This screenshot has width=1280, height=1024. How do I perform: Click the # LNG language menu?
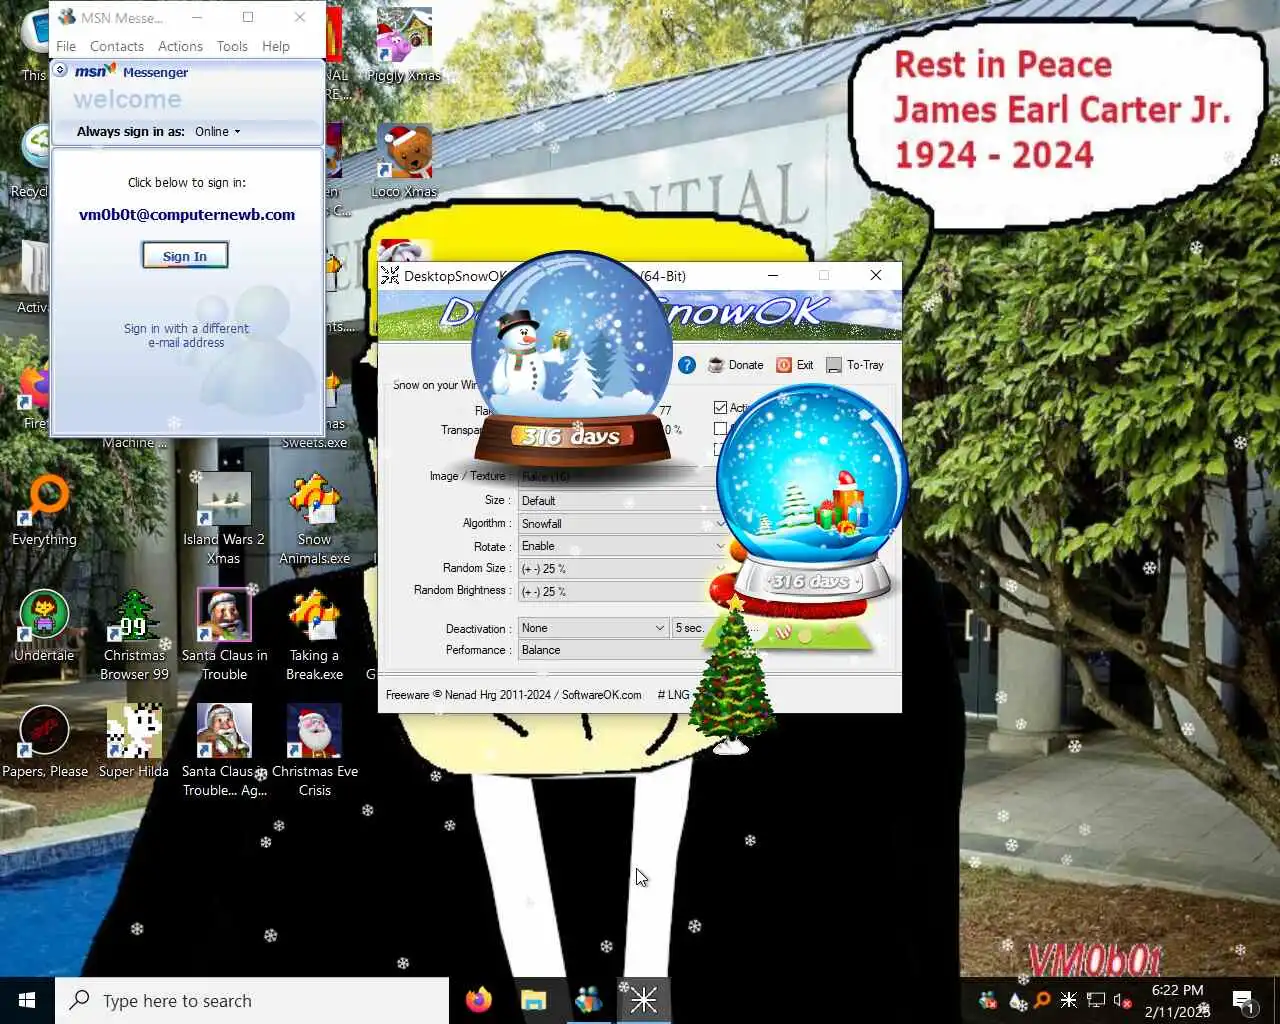coord(674,695)
